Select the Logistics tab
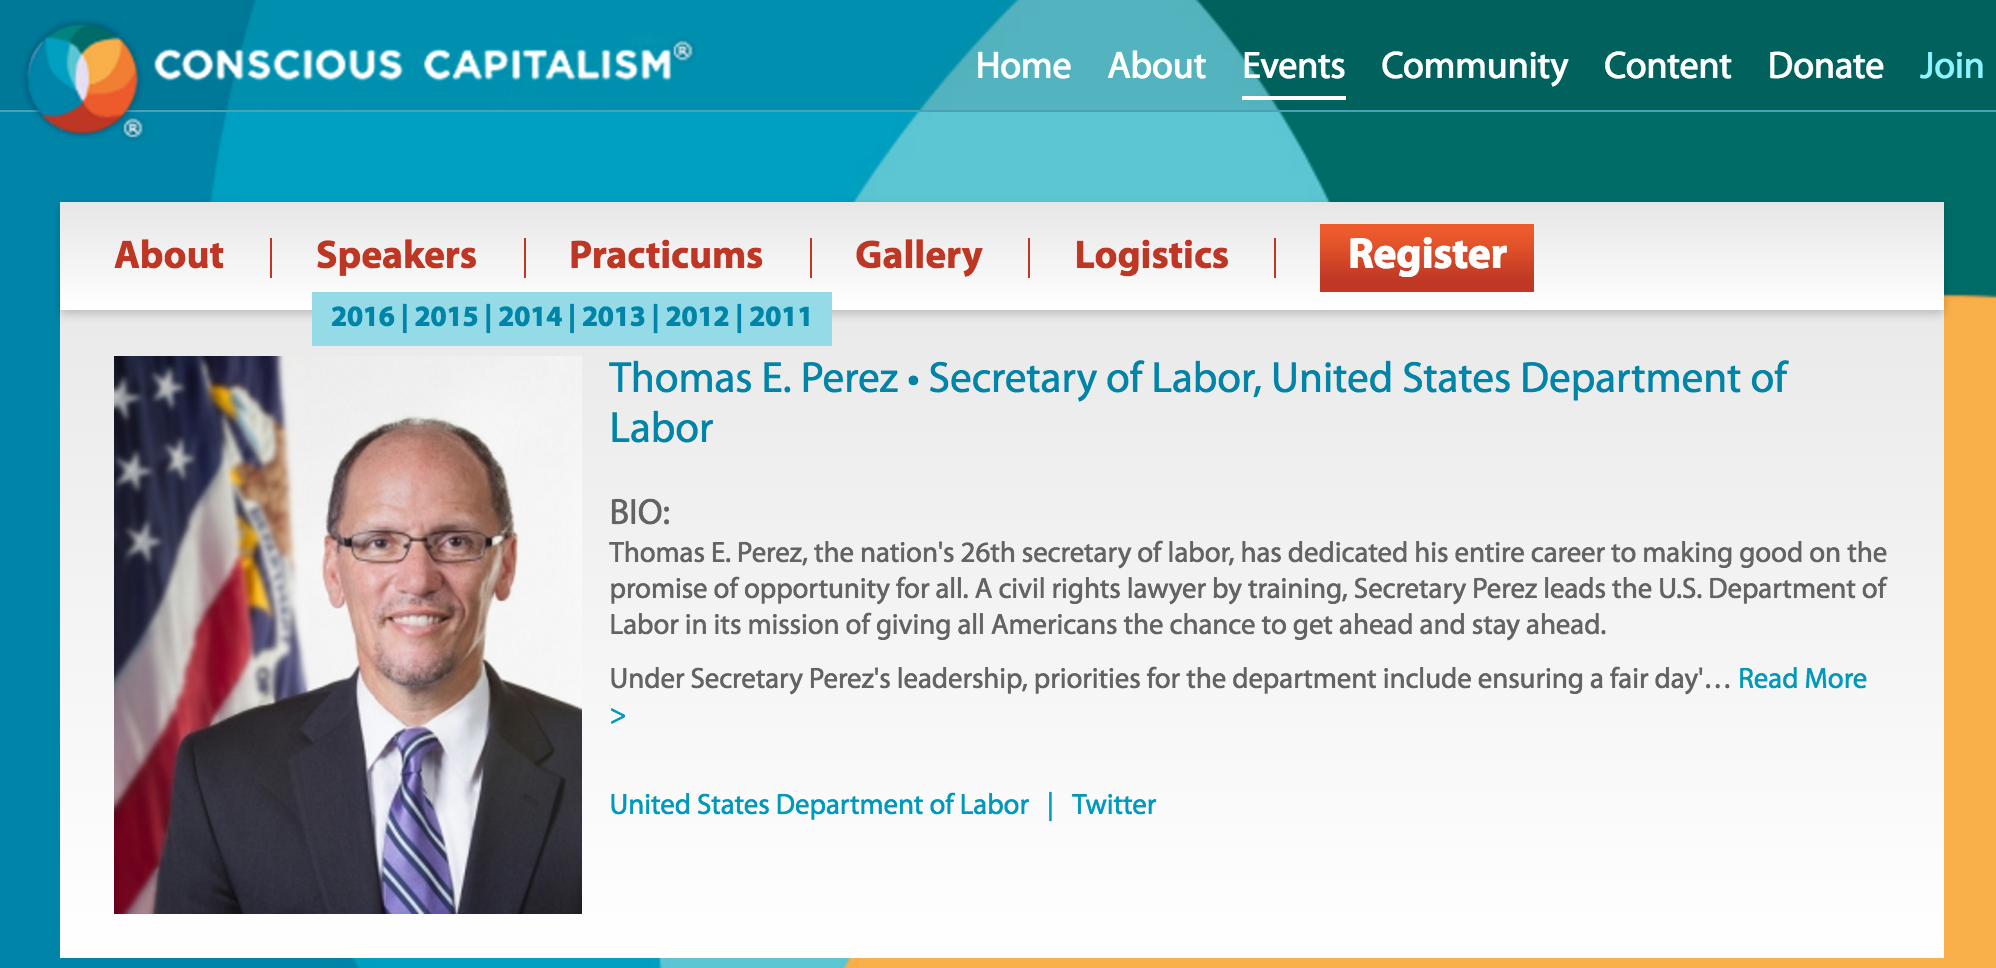Screen dimensions: 1996x968 (1151, 255)
